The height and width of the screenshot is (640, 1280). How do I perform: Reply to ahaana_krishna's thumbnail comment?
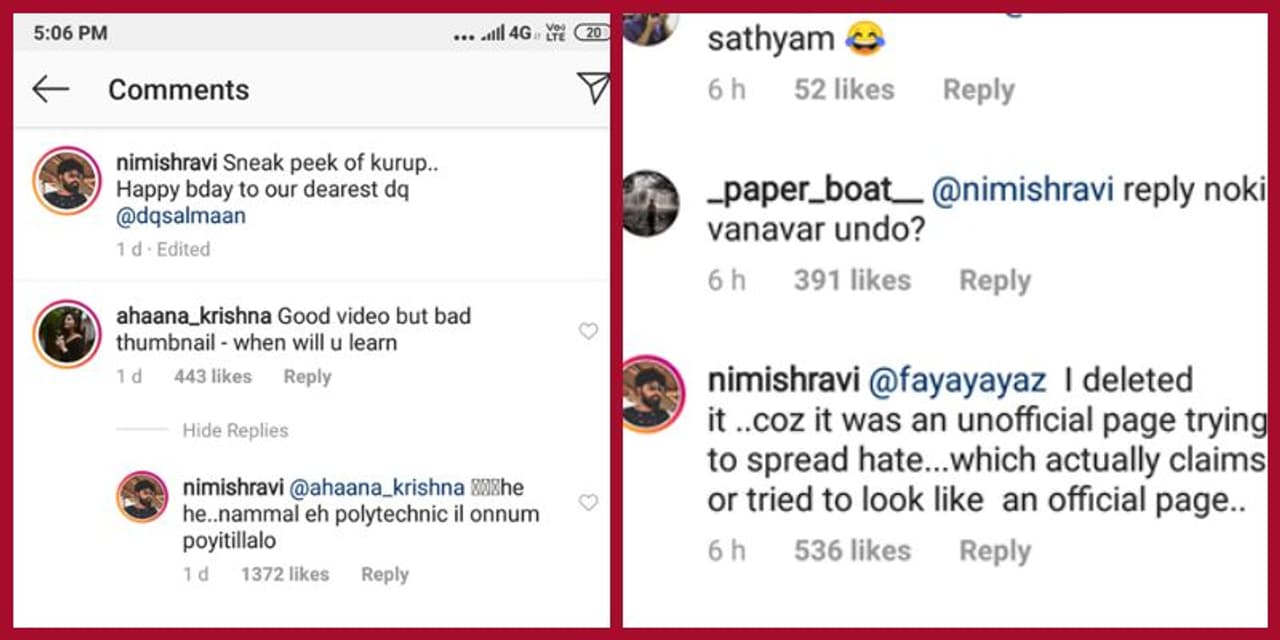pyautogui.click(x=307, y=377)
